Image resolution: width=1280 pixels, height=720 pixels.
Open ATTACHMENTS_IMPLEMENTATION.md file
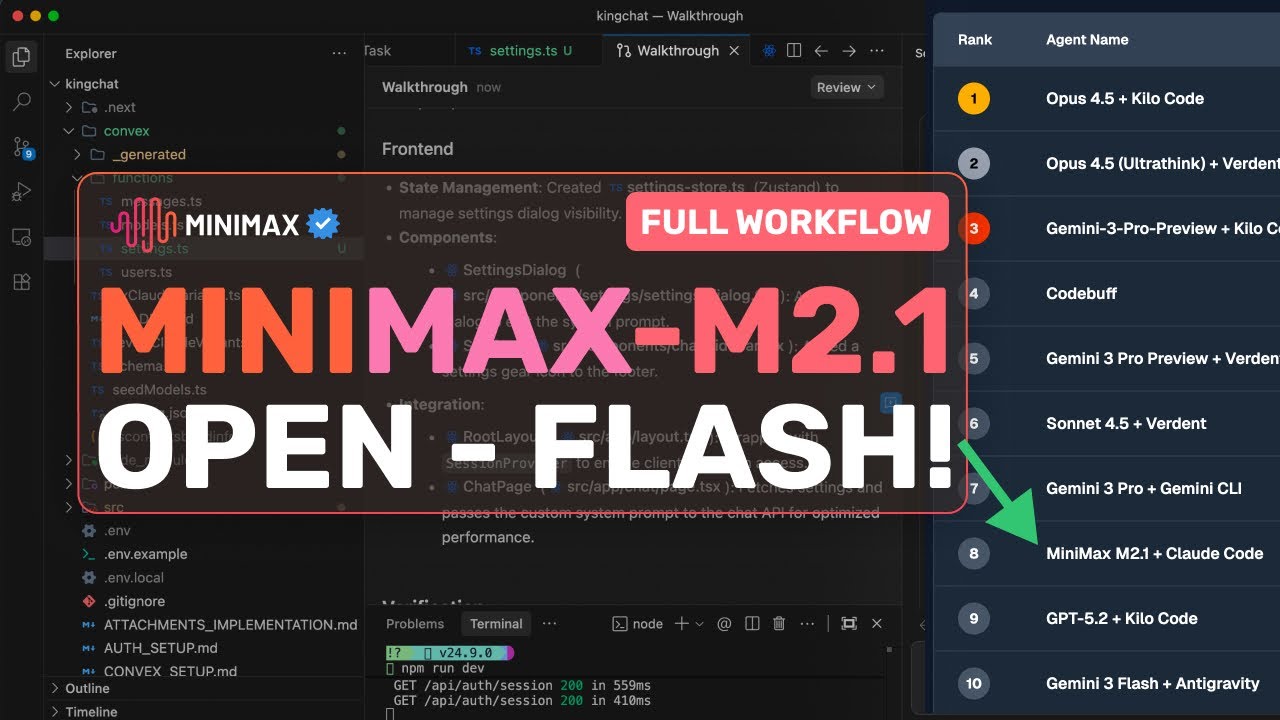point(230,624)
